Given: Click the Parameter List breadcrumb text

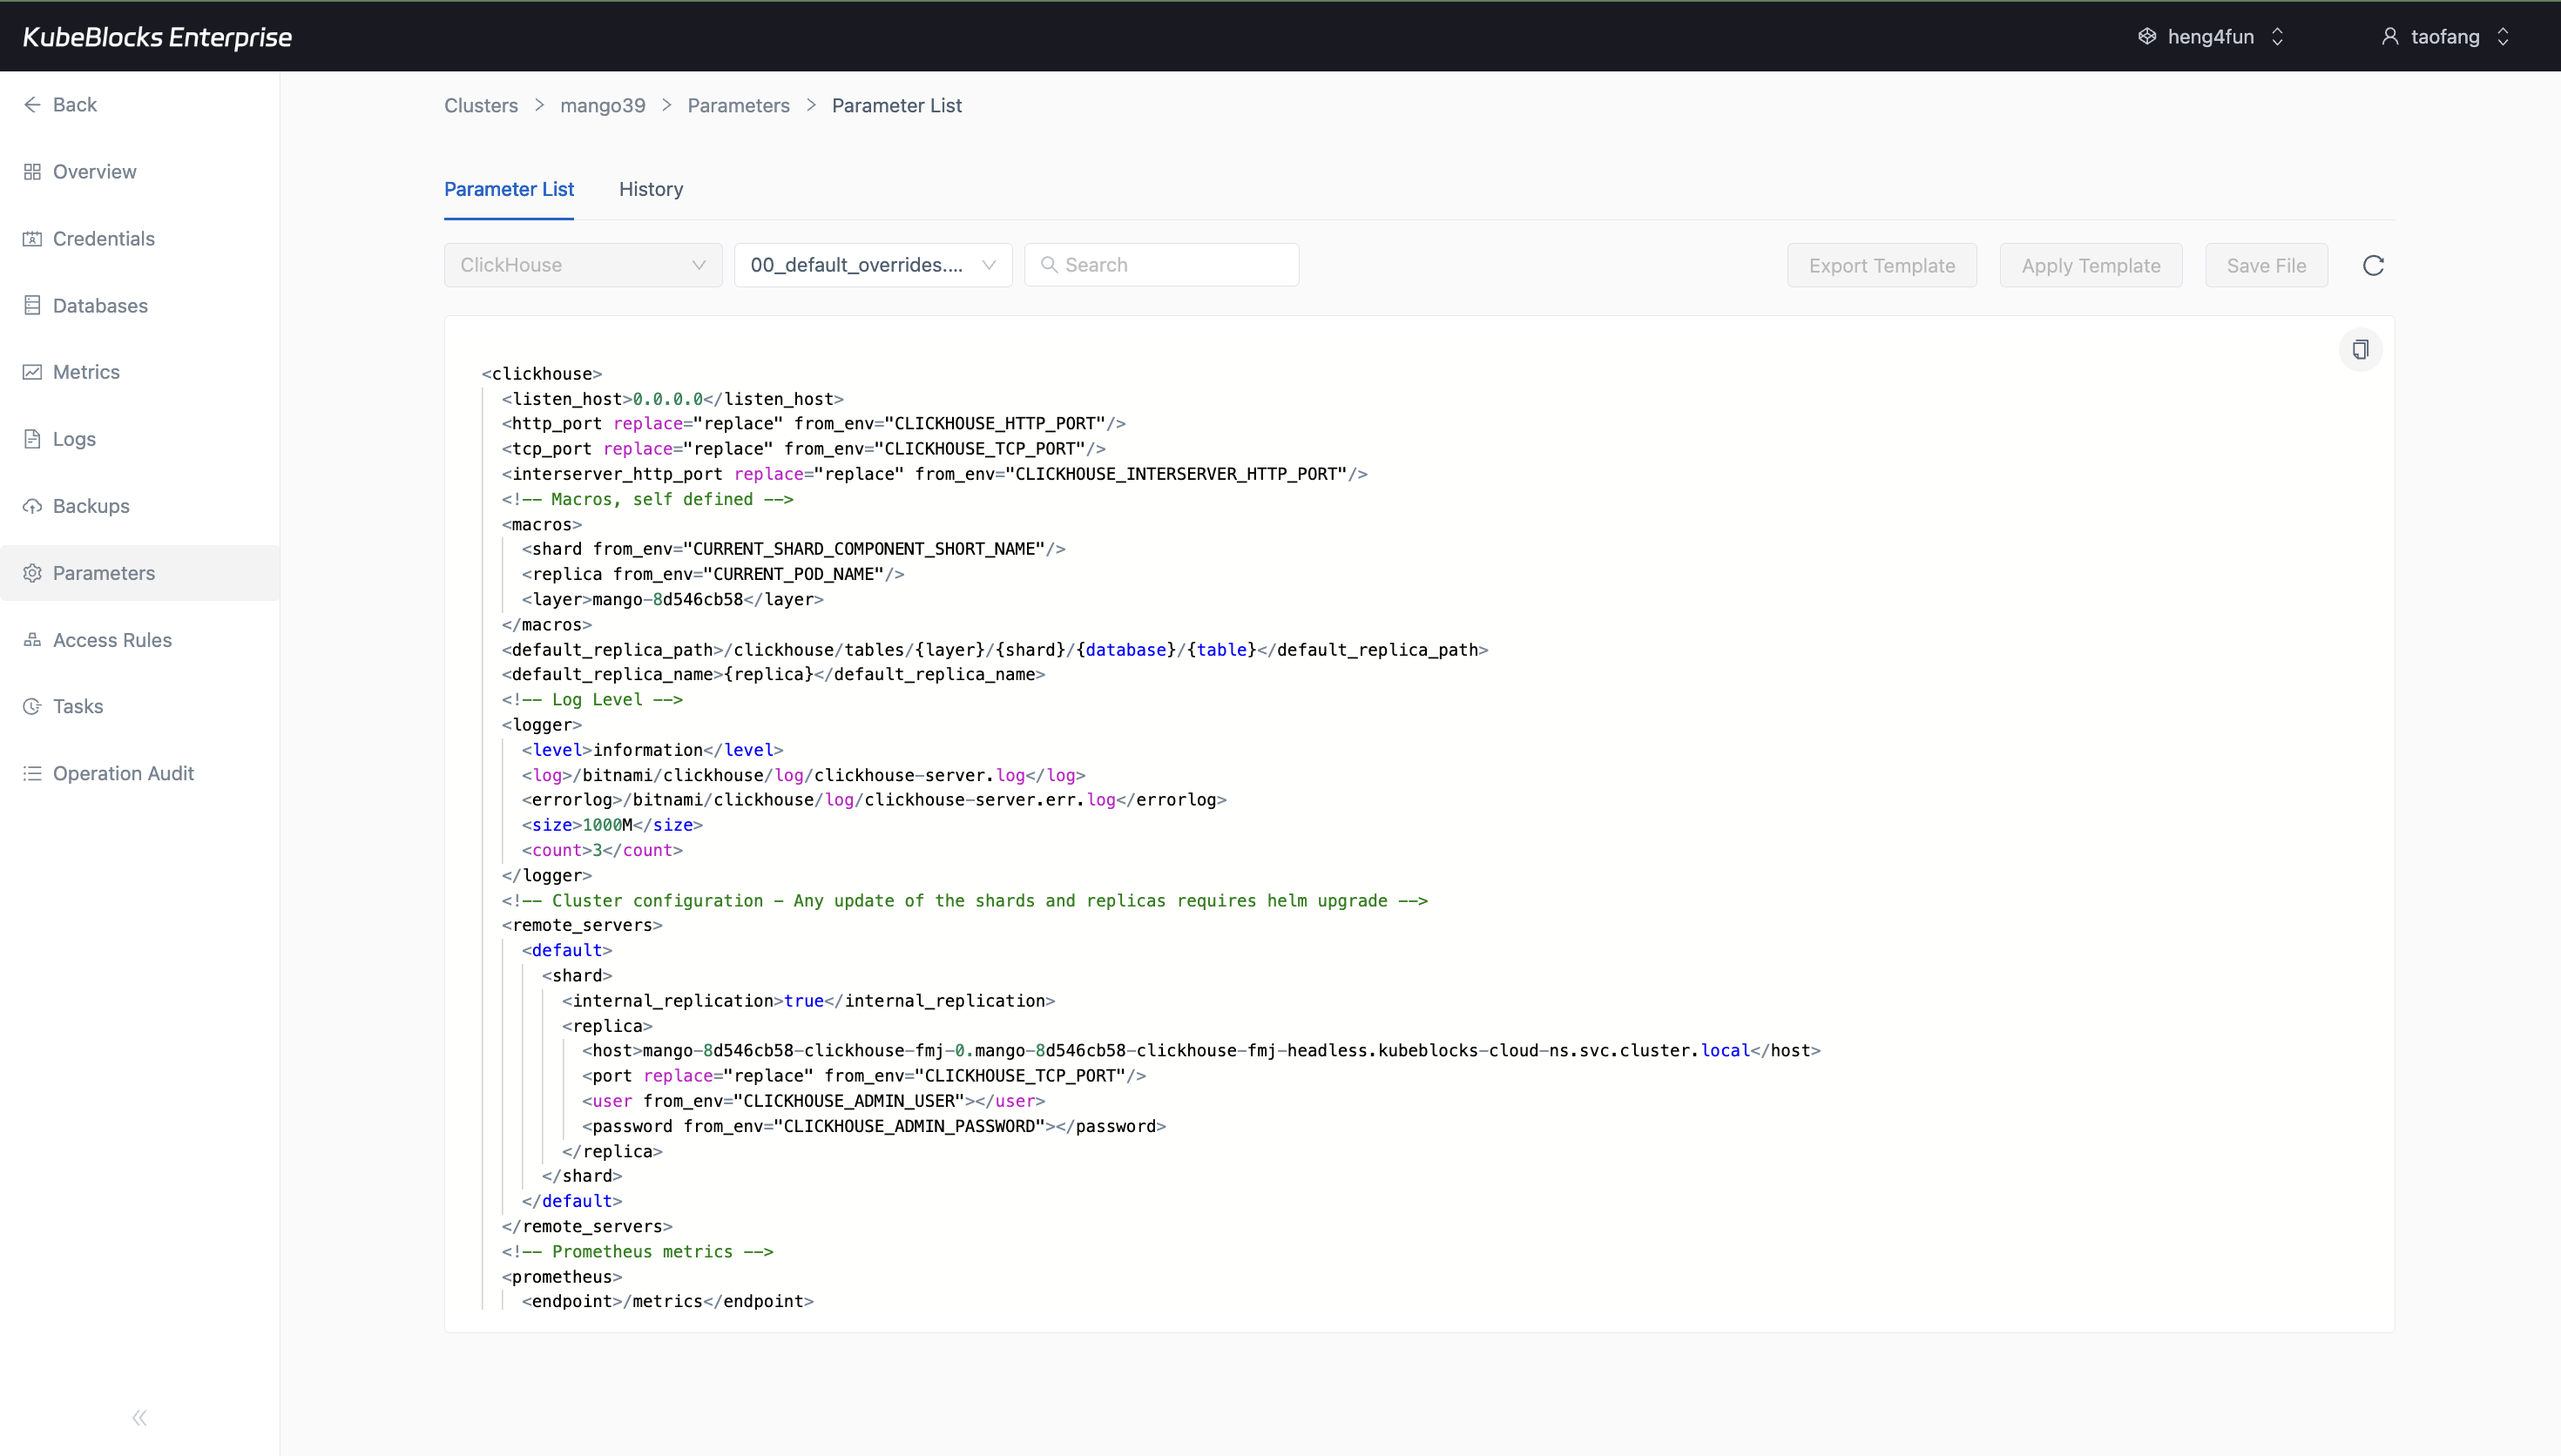Looking at the screenshot, I should (x=897, y=106).
